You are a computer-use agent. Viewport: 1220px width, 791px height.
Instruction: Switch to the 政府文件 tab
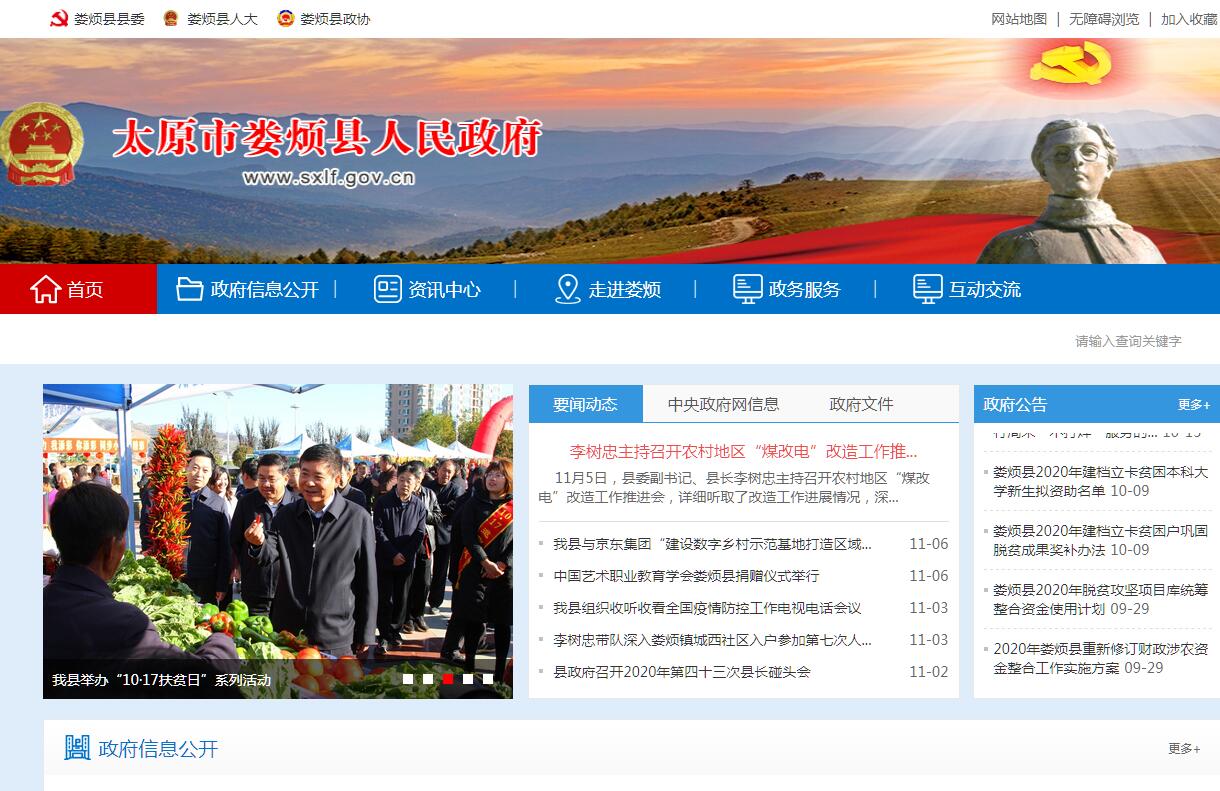[861, 405]
